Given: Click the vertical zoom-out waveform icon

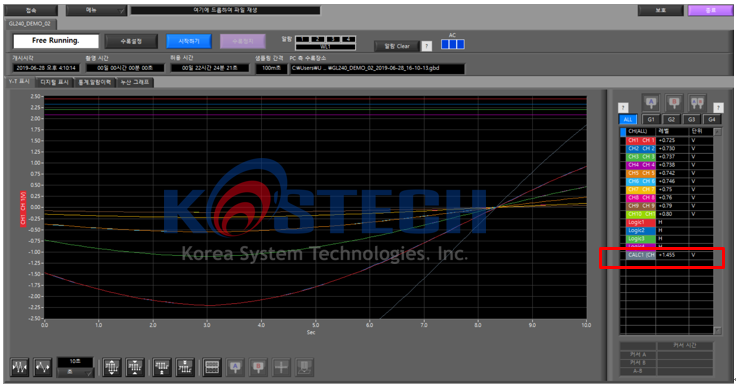Looking at the screenshot, I should click(x=135, y=367).
